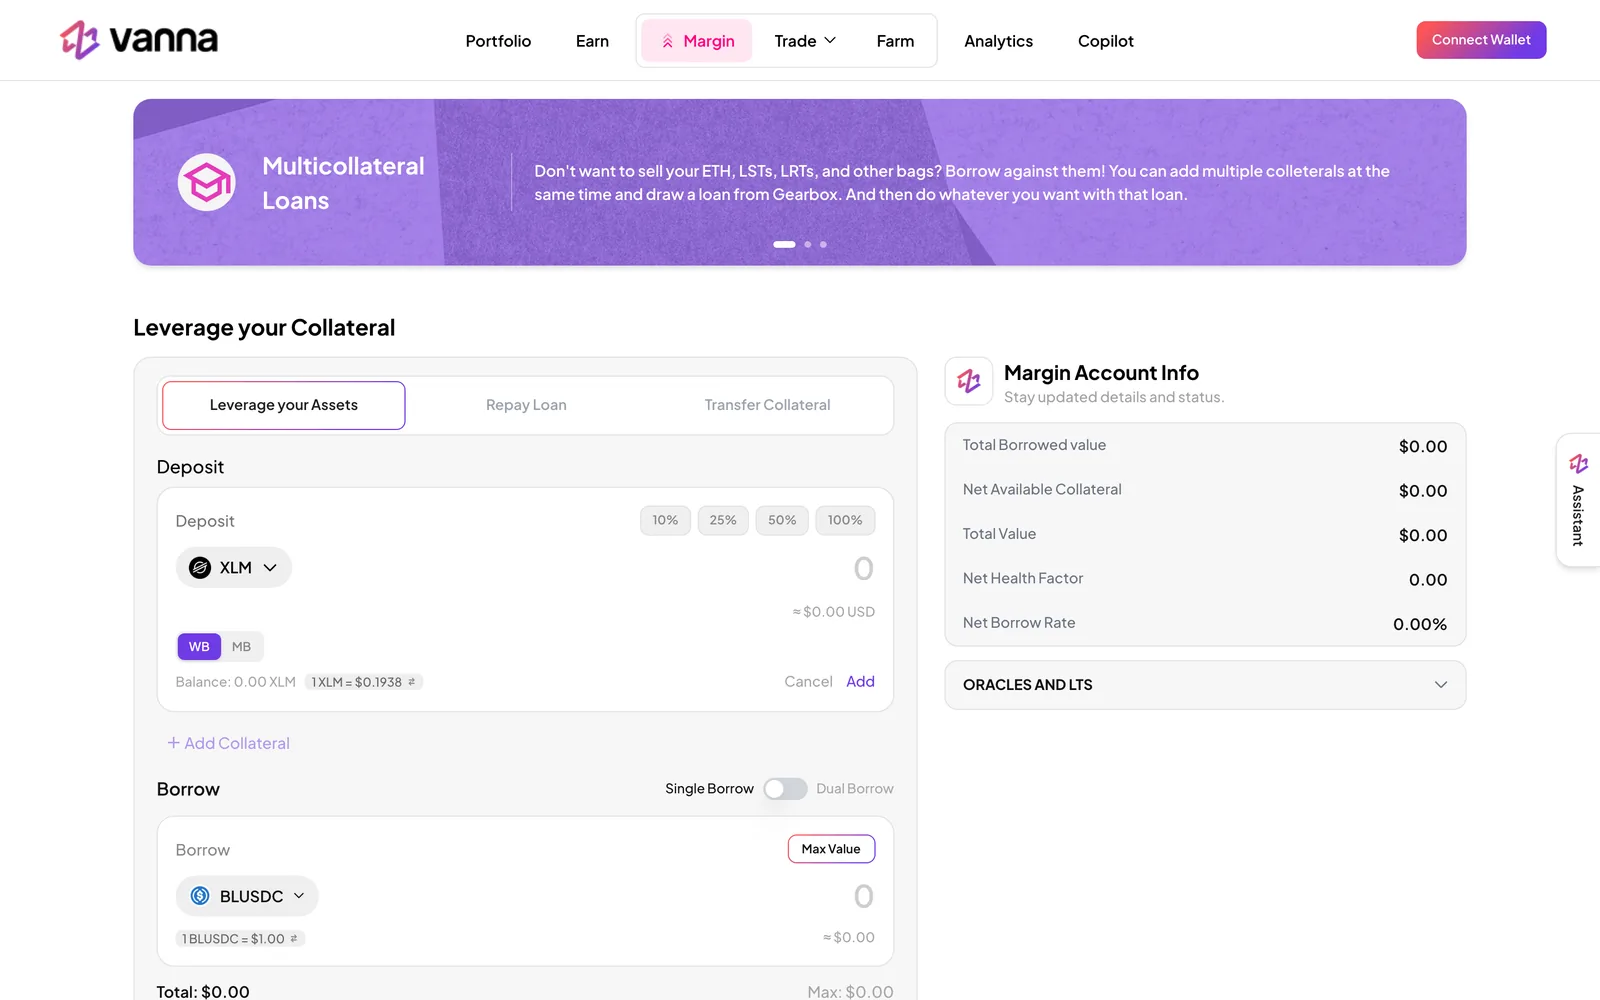Click the XLM Stellar coin icon
This screenshot has height=1000, width=1600.
click(200, 568)
